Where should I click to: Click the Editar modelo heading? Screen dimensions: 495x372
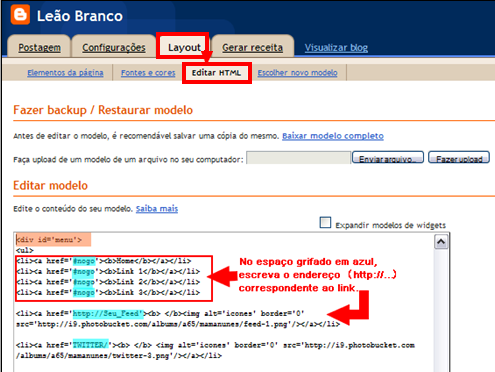50,186
